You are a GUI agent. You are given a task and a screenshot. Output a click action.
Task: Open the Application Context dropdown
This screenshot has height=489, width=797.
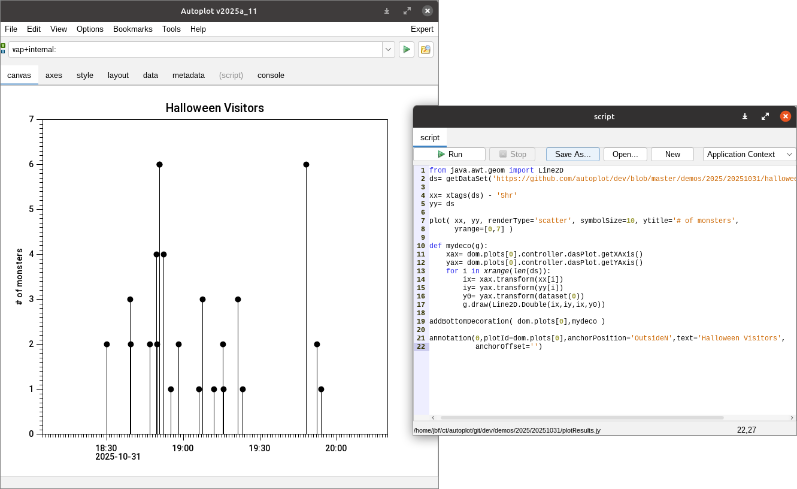749,154
